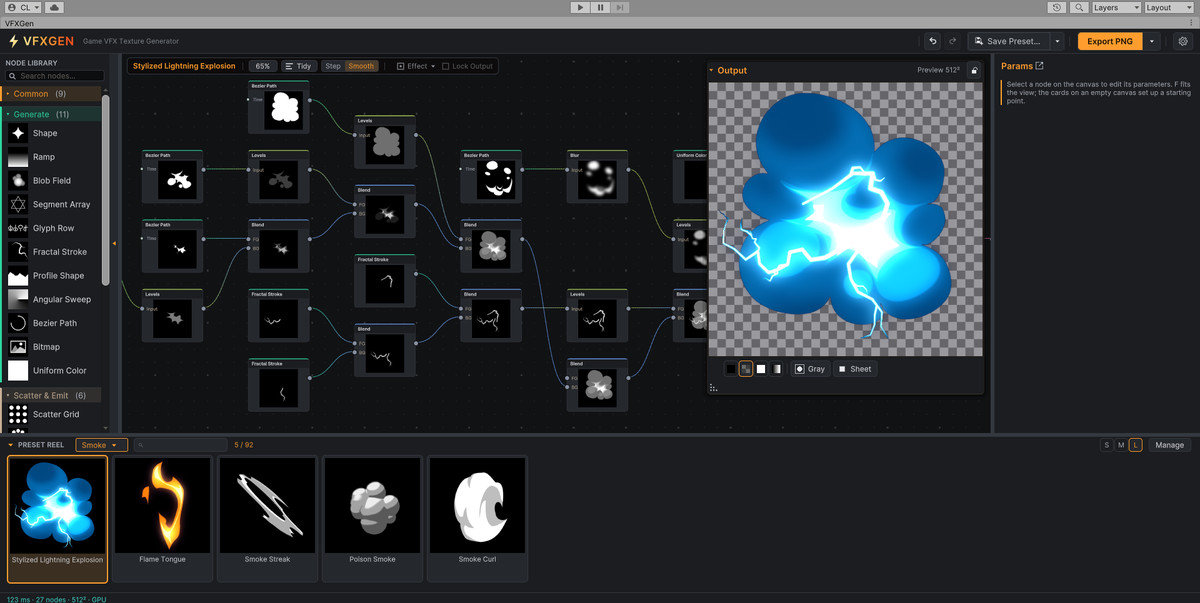
Task: Enable the Lock Output checkbox
Action: click(x=446, y=66)
